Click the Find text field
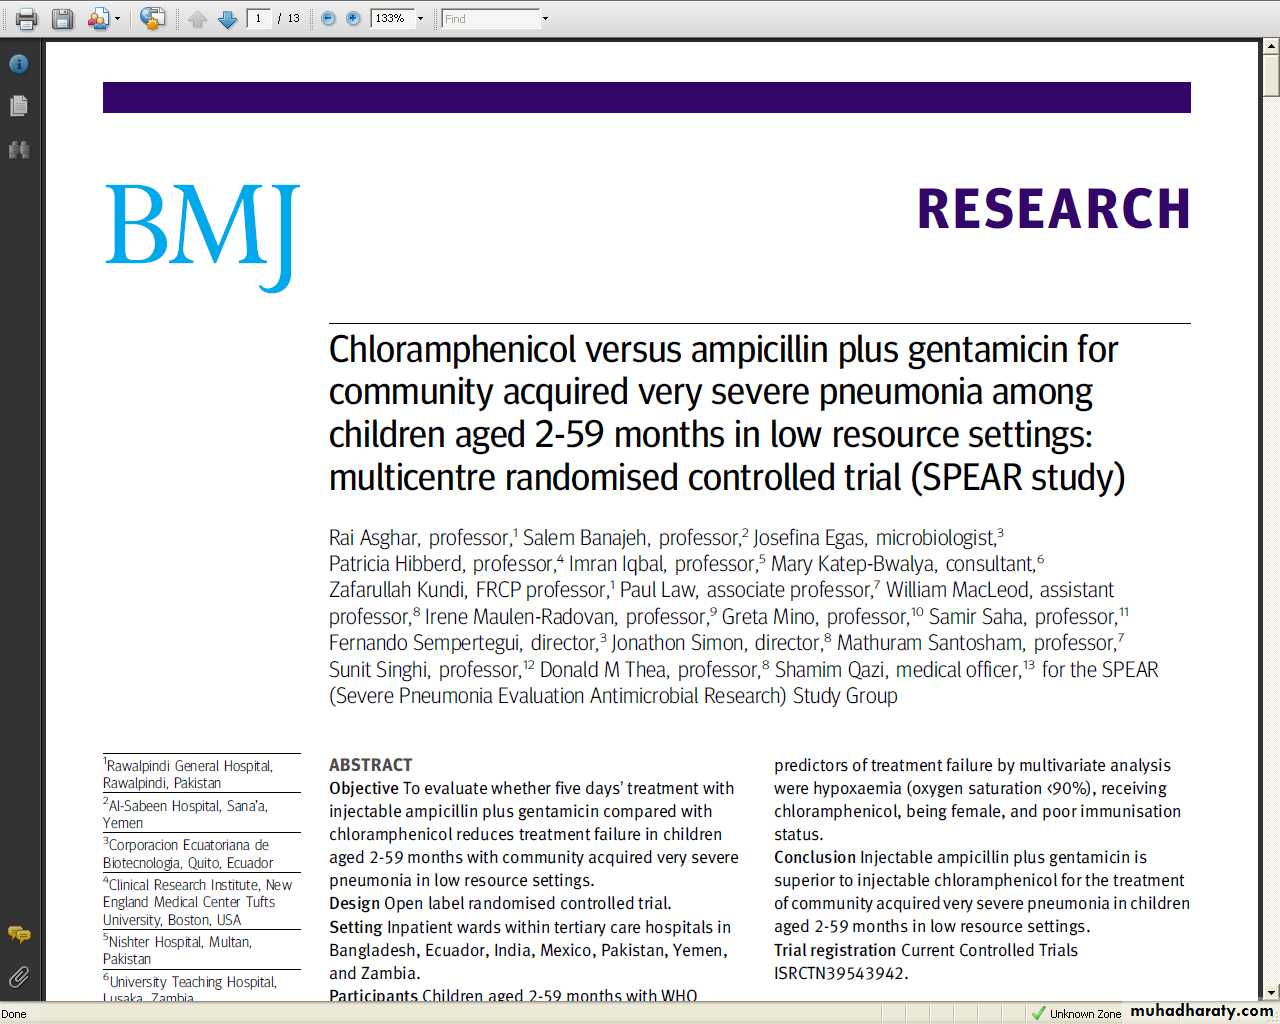The width and height of the screenshot is (1280, 1024). [490, 19]
